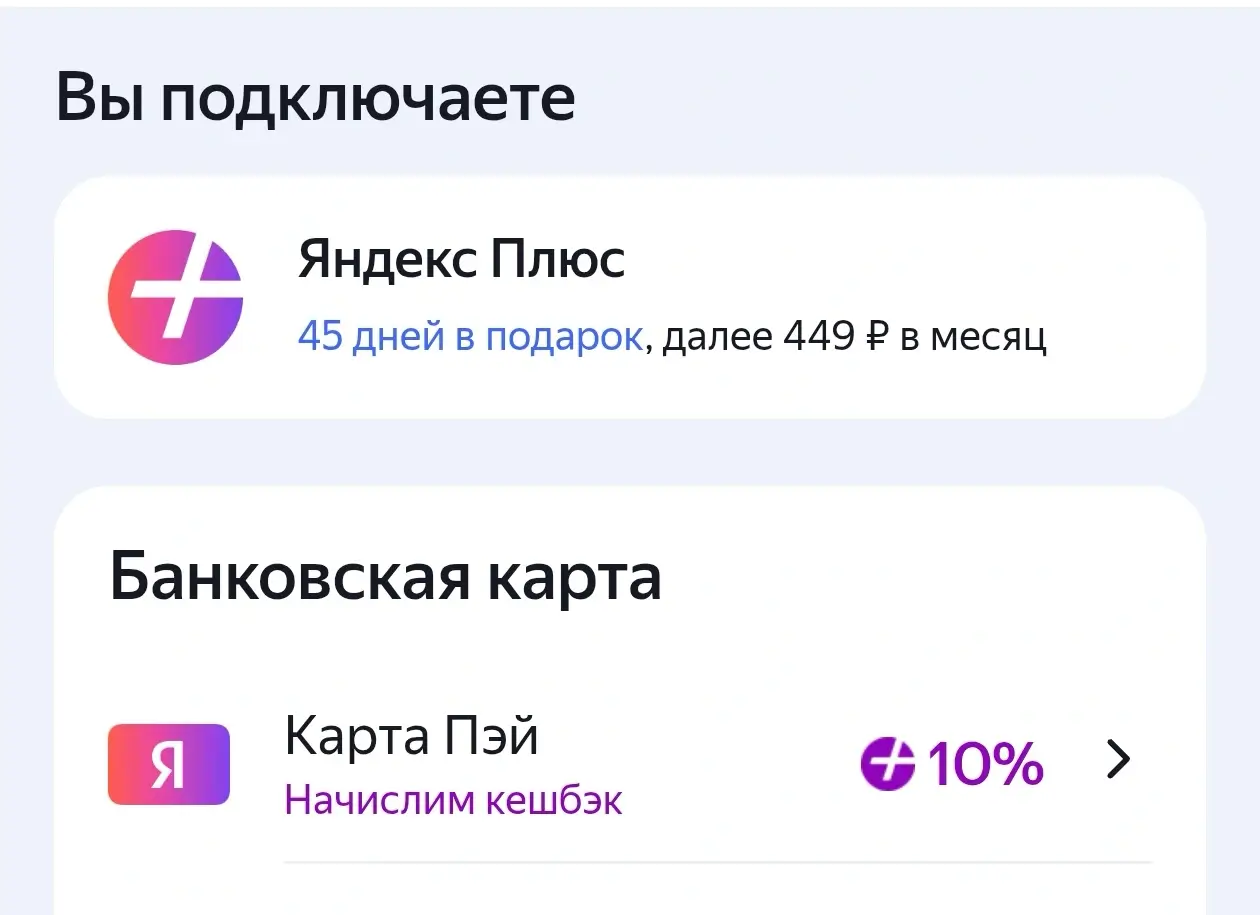Click the ruble ₽ currency symbol
Screen dimensions: 1260x915
click(876, 338)
